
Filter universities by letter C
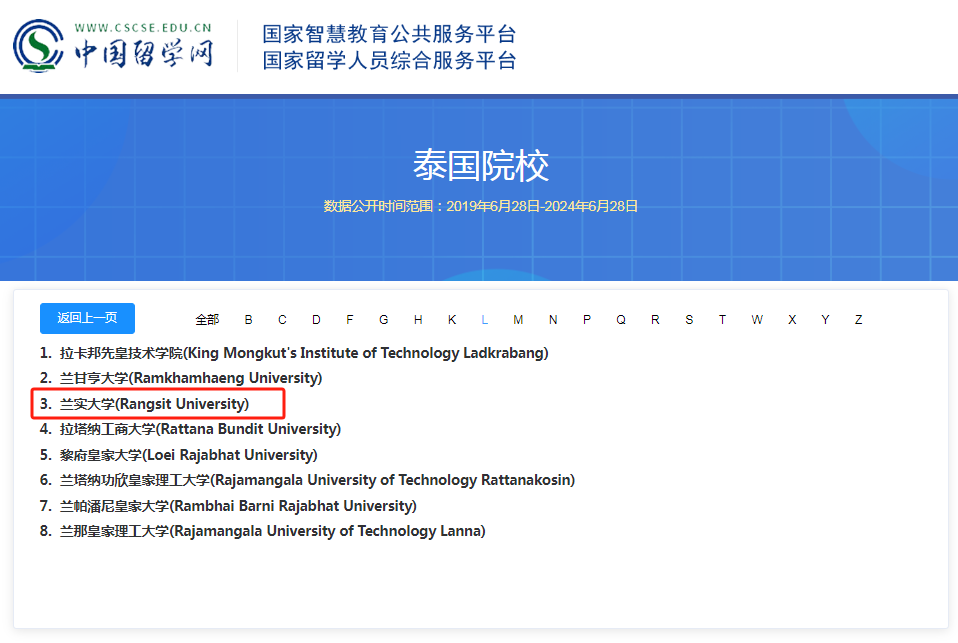[282, 320]
